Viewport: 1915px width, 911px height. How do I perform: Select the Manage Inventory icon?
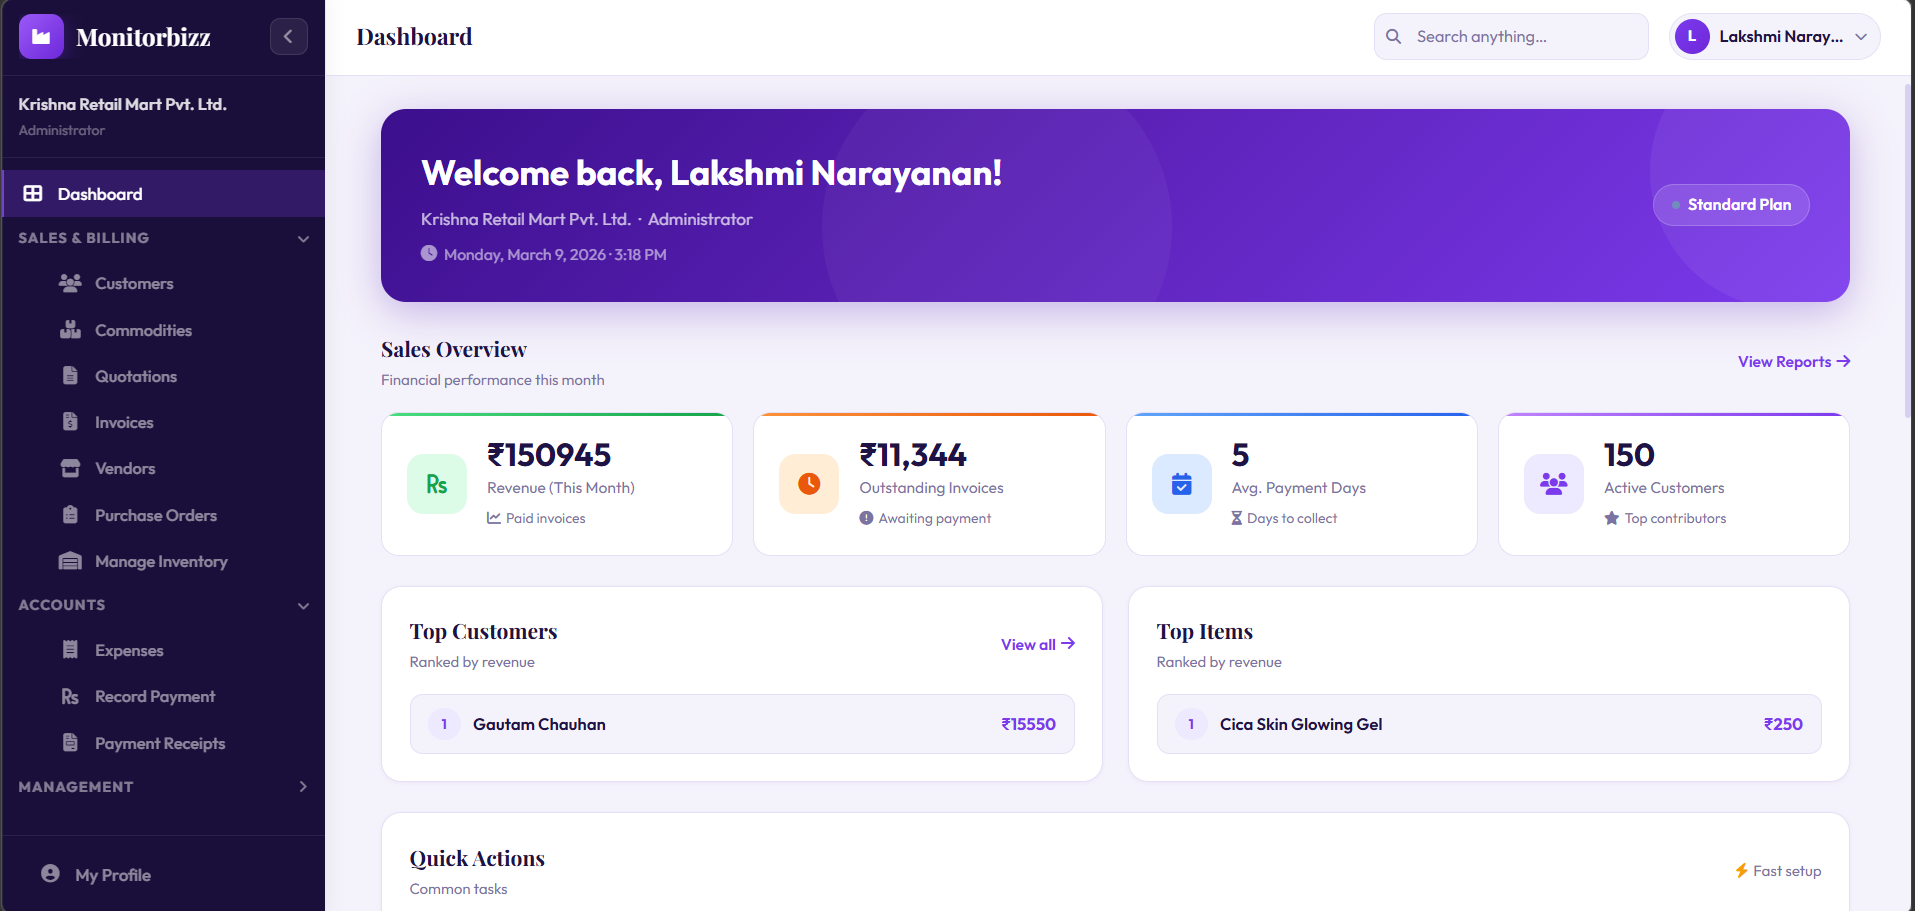tap(69, 560)
